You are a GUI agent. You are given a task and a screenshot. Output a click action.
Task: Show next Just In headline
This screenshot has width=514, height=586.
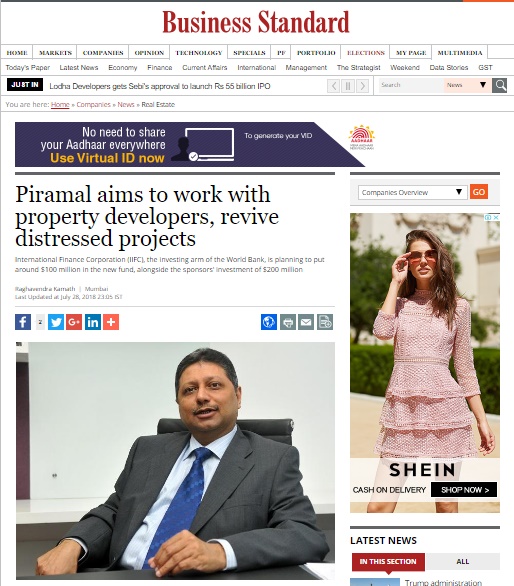click(x=362, y=86)
